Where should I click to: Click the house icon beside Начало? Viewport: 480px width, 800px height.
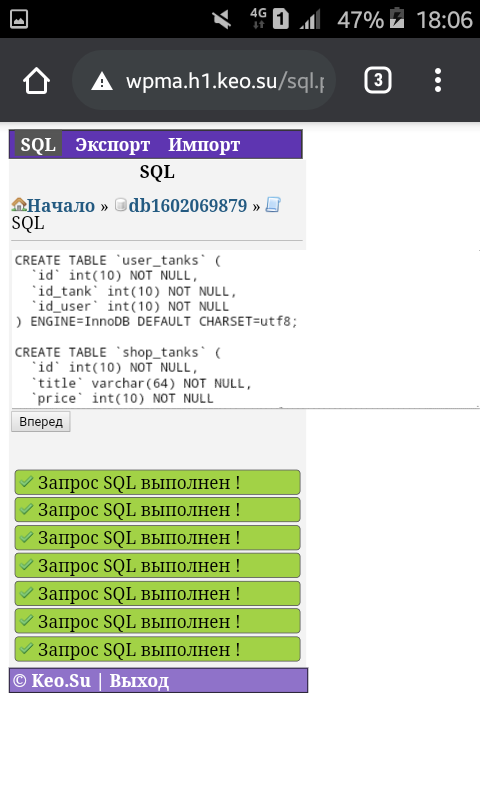click(x=19, y=205)
